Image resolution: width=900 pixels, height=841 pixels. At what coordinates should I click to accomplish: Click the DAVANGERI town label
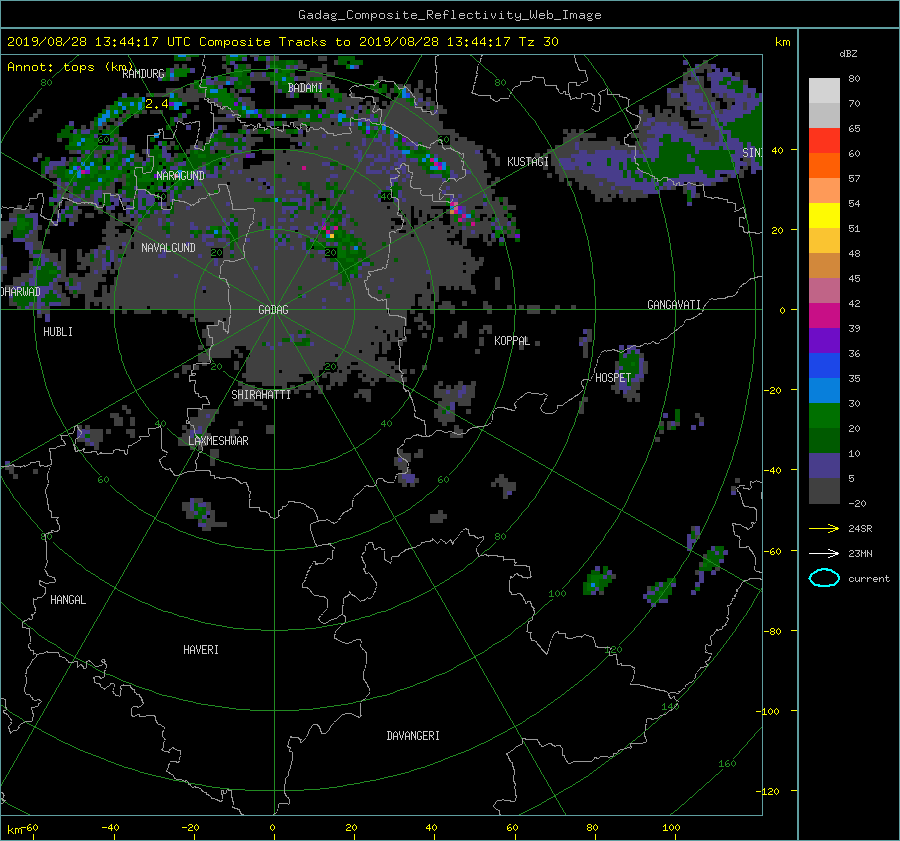(413, 736)
